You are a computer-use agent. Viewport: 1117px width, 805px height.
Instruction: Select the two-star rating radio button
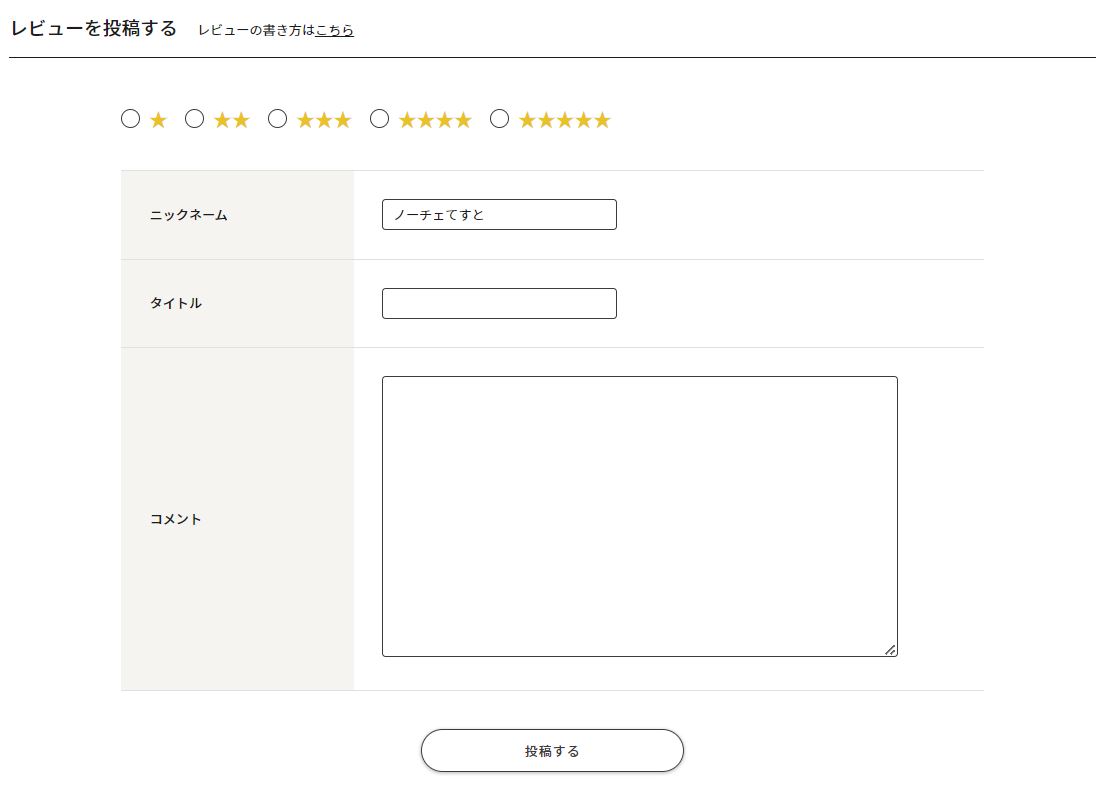click(195, 119)
